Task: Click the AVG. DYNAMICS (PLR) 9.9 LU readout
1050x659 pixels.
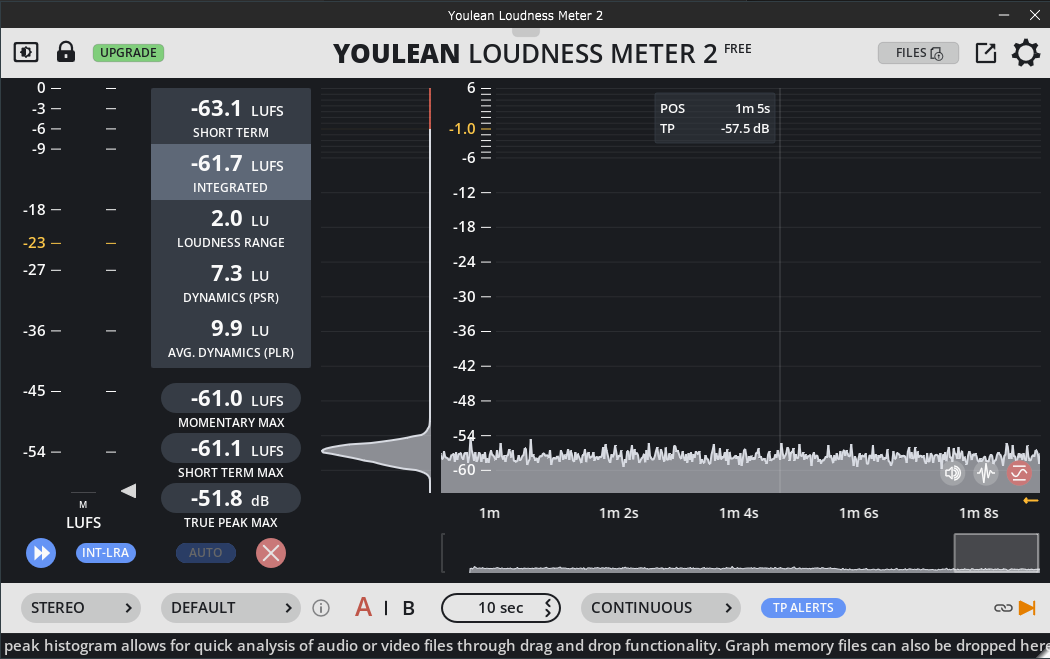Action: [x=231, y=338]
